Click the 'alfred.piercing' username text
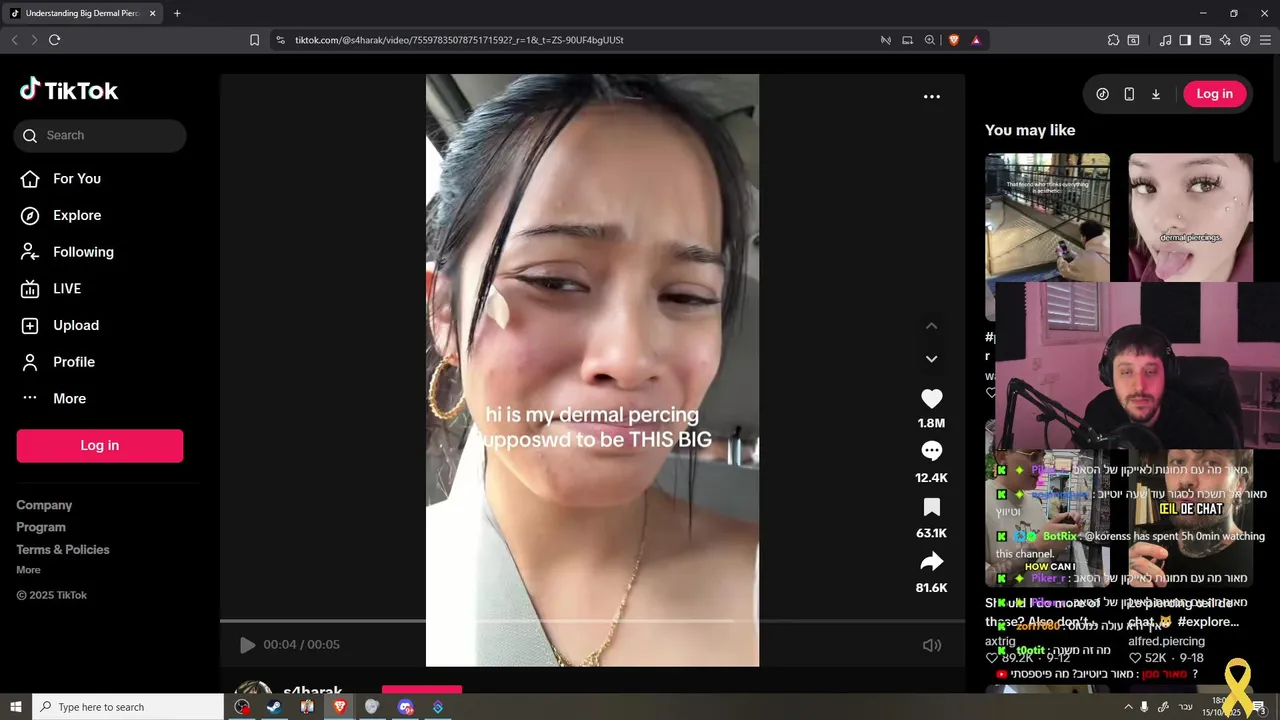The height and width of the screenshot is (720, 1280). click(1167, 641)
